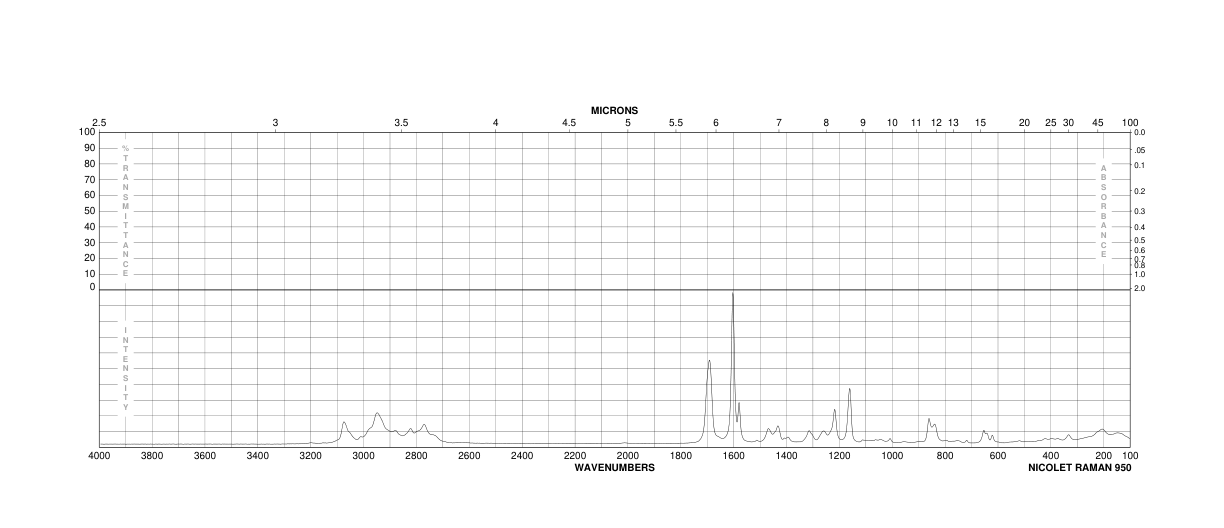The width and height of the screenshot is (1224, 528).
Task: Click the 3.5 micron scale label
Action: pyautogui.click(x=401, y=123)
